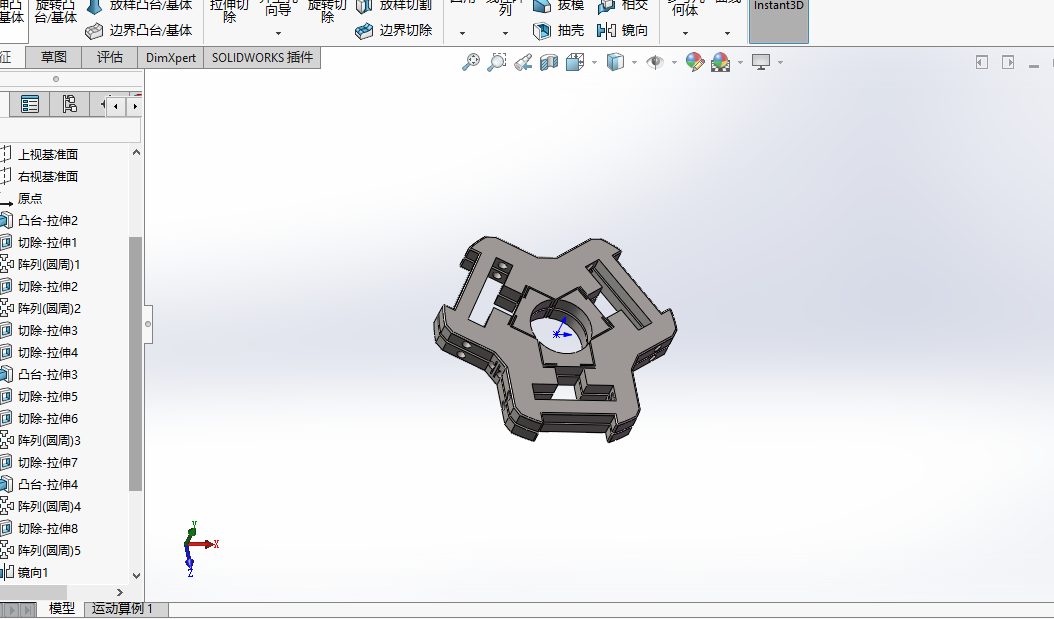Select 原点 in the feature tree
The width and height of the screenshot is (1054, 619).
(x=30, y=199)
